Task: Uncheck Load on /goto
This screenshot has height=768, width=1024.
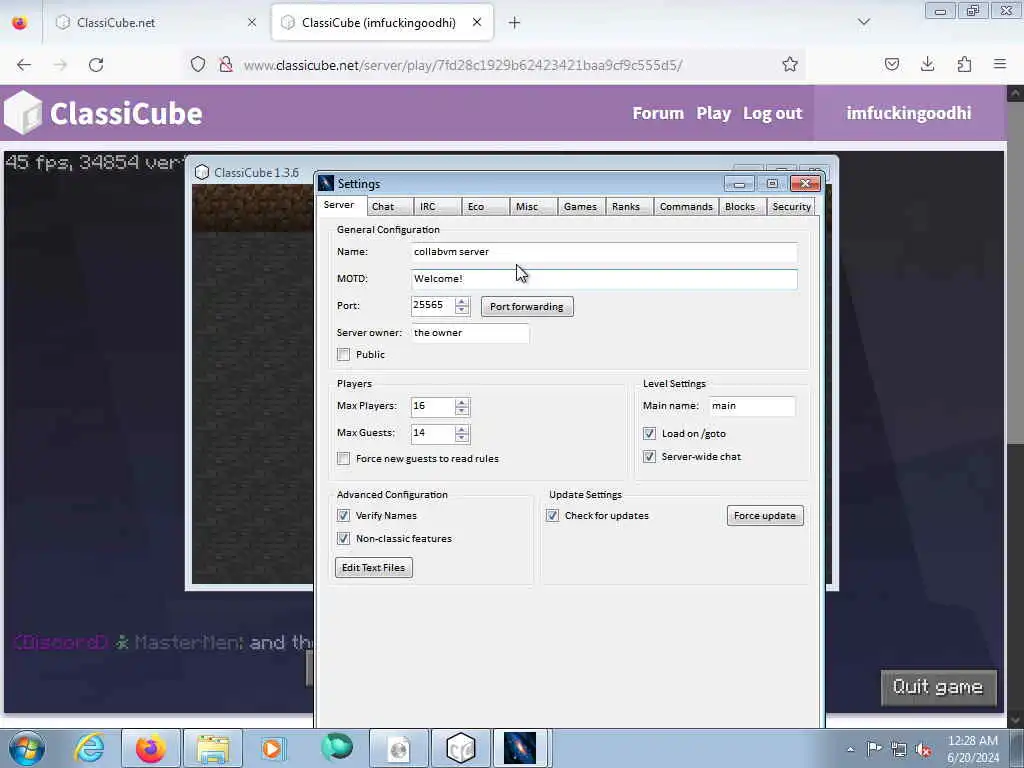Action: point(649,434)
